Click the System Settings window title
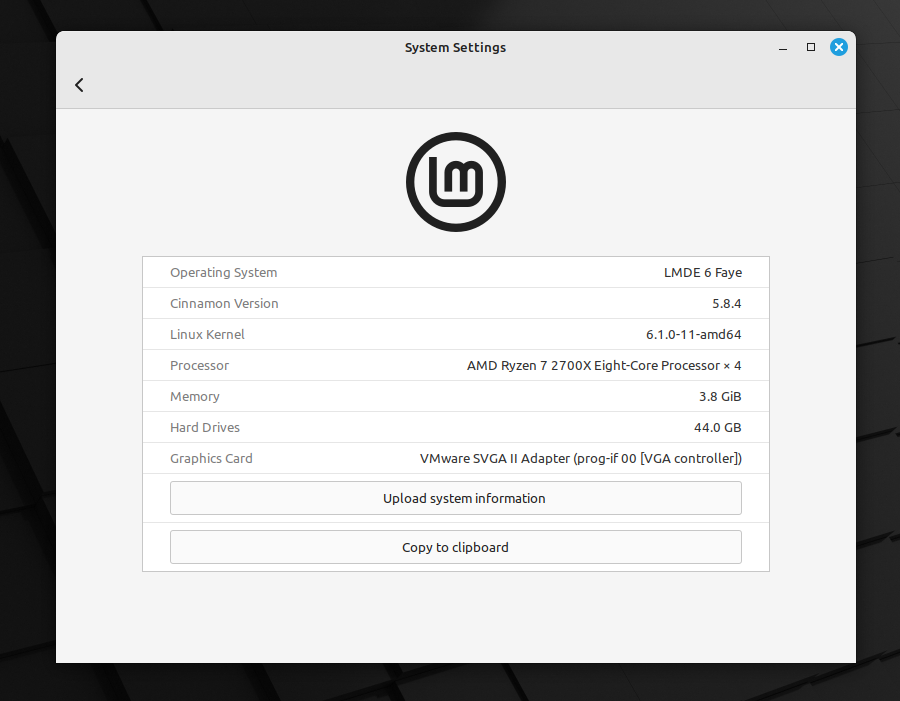900x701 pixels. [x=455, y=47]
